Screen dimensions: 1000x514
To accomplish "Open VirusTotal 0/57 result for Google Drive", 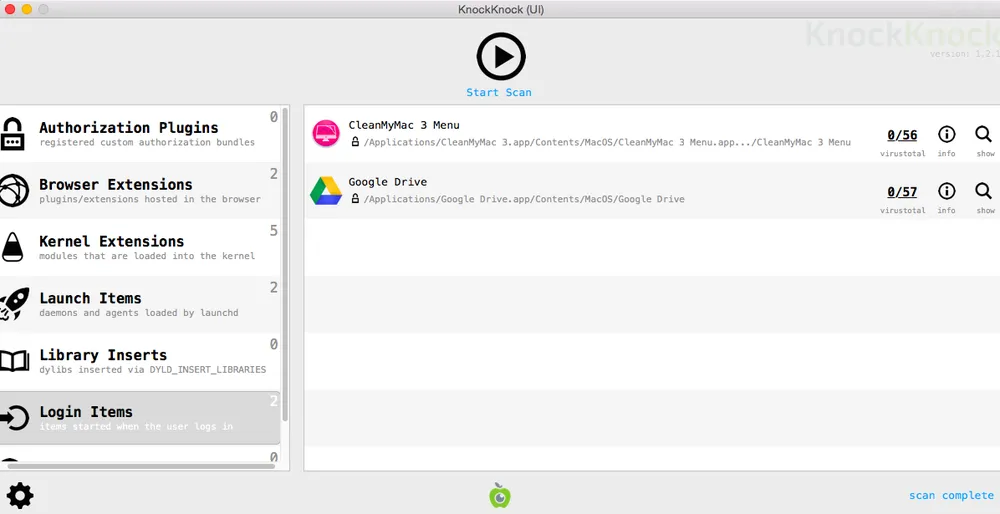I will pos(902,192).
